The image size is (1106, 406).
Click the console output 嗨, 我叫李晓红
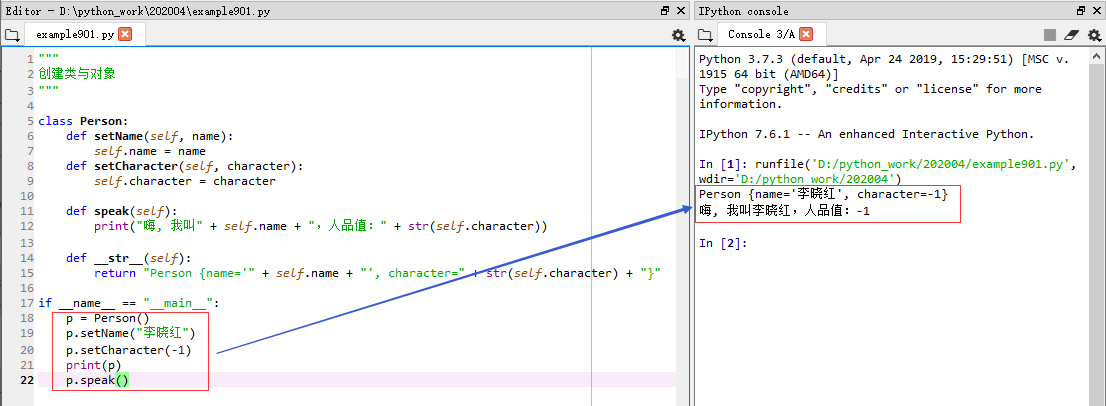(784, 210)
